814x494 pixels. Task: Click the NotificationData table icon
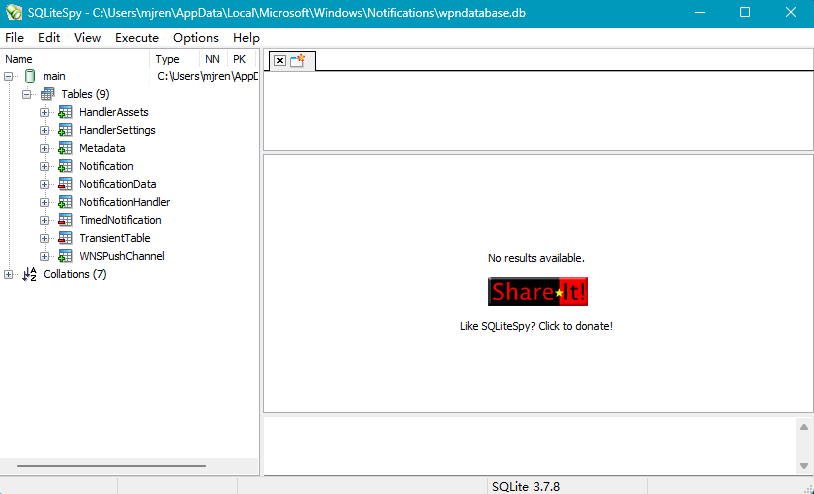(65, 184)
